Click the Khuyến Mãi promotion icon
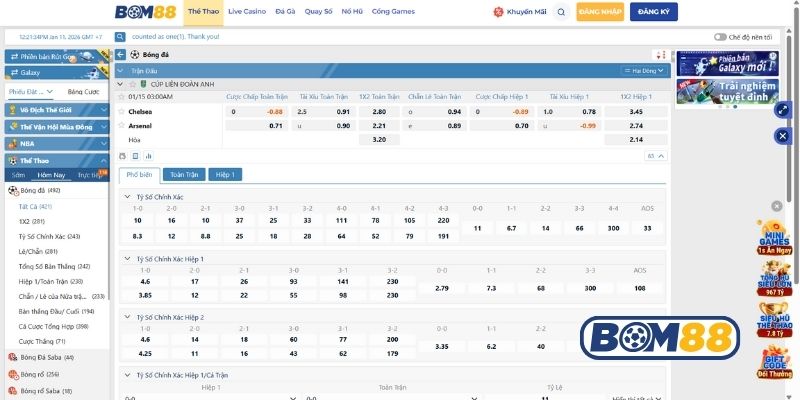This screenshot has width=800, height=400. point(498,12)
